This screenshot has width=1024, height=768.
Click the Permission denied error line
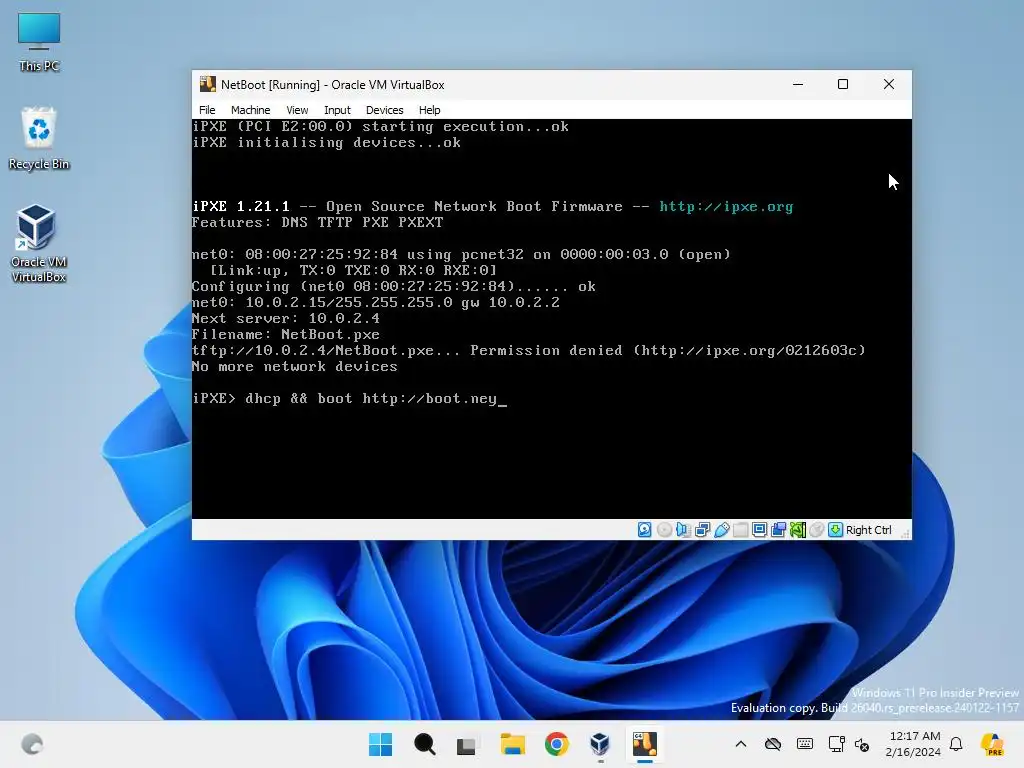(x=529, y=351)
